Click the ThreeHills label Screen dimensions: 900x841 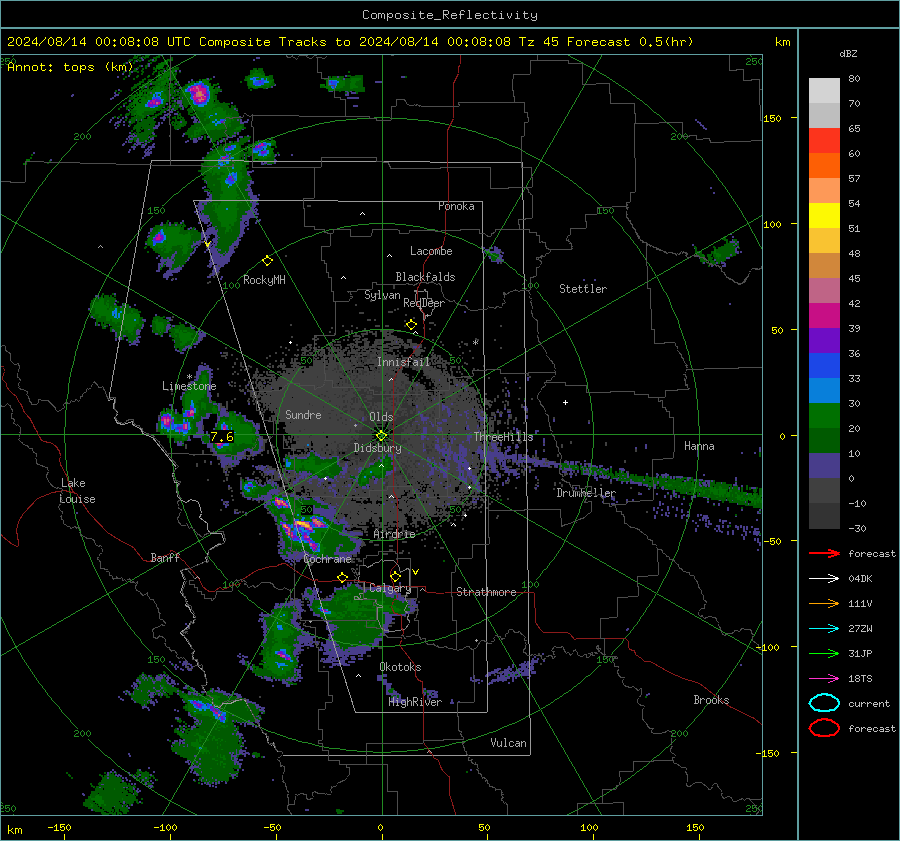tap(503, 437)
